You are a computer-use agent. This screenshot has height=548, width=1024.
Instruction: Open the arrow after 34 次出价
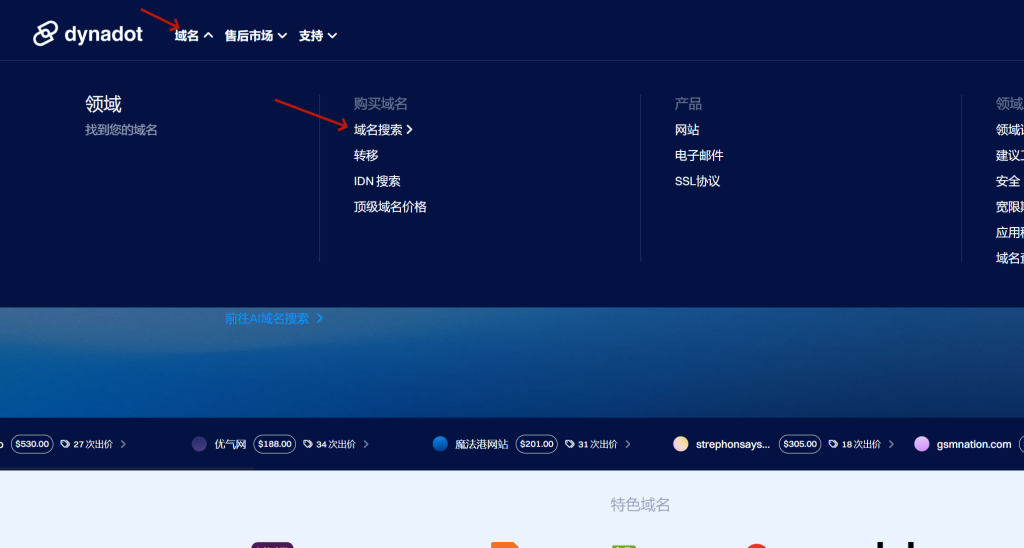click(366, 444)
